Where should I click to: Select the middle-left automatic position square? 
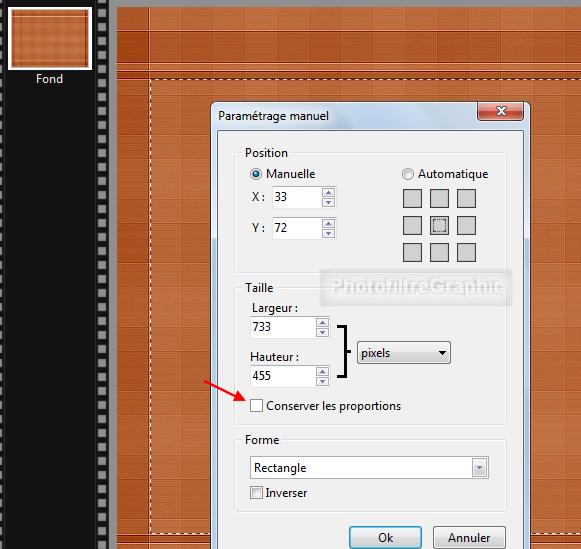(412, 225)
